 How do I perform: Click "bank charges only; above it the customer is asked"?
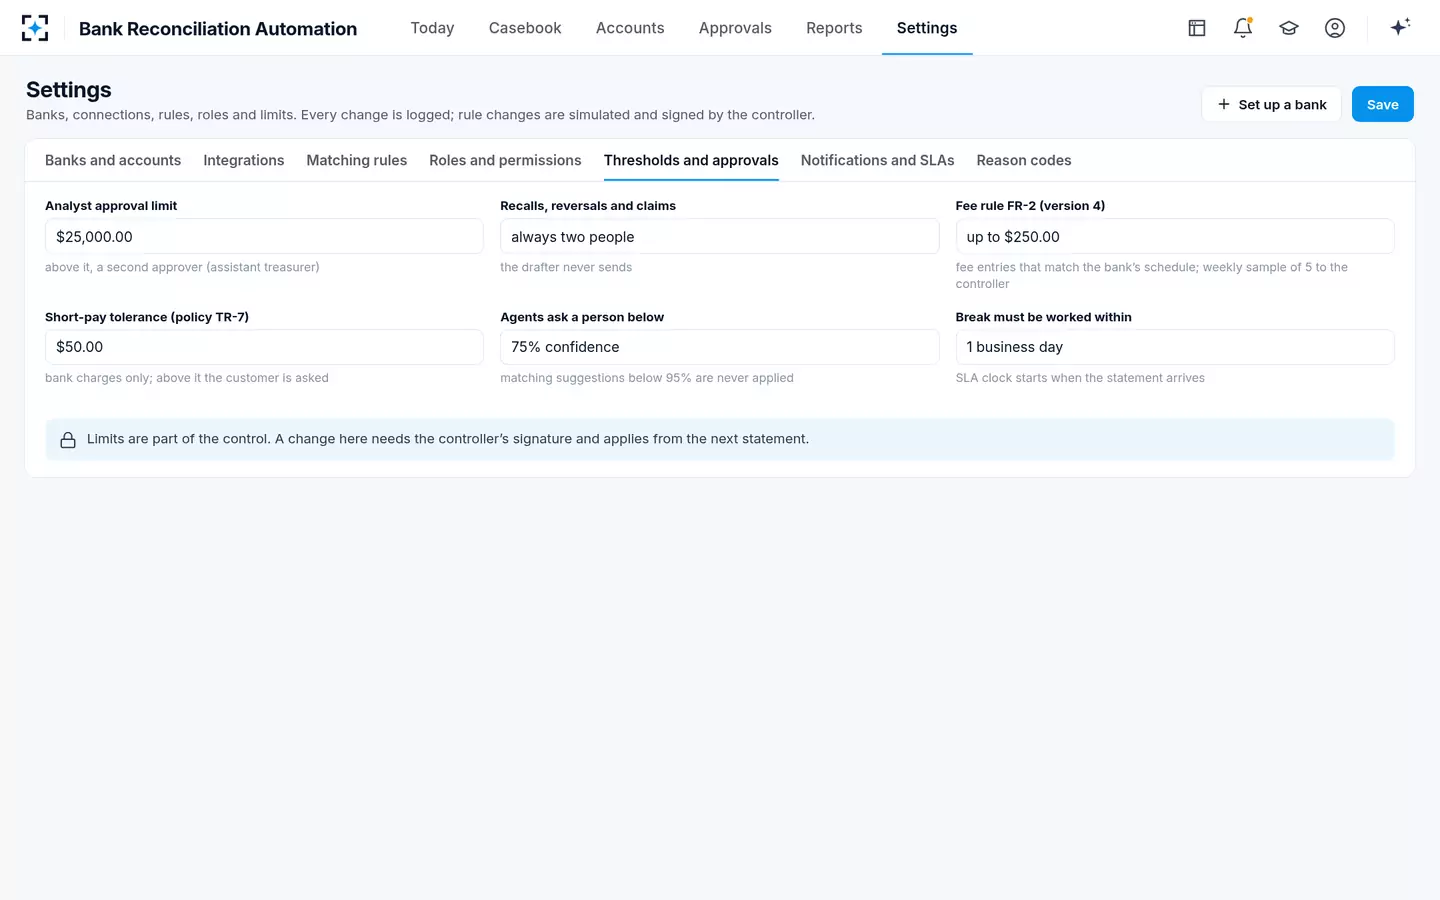187,378
